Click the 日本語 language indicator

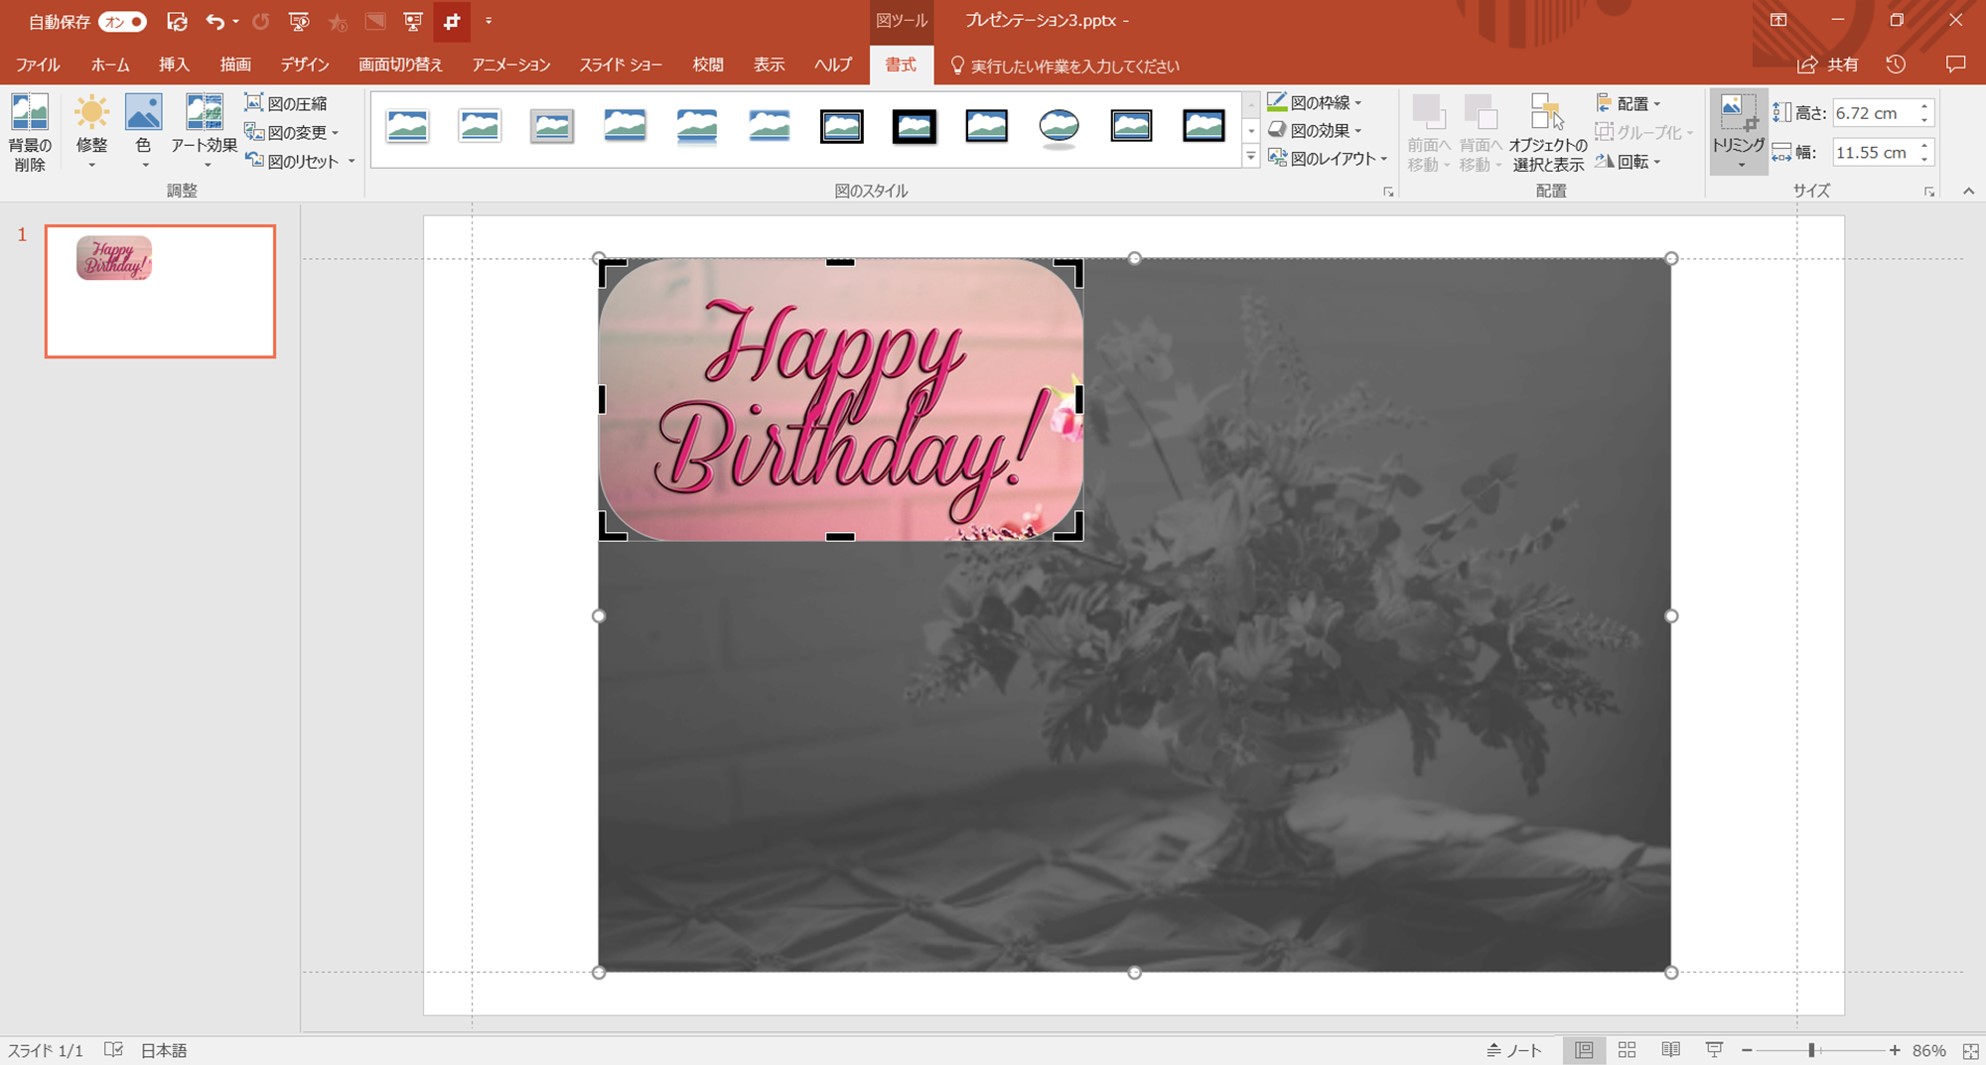click(163, 1050)
